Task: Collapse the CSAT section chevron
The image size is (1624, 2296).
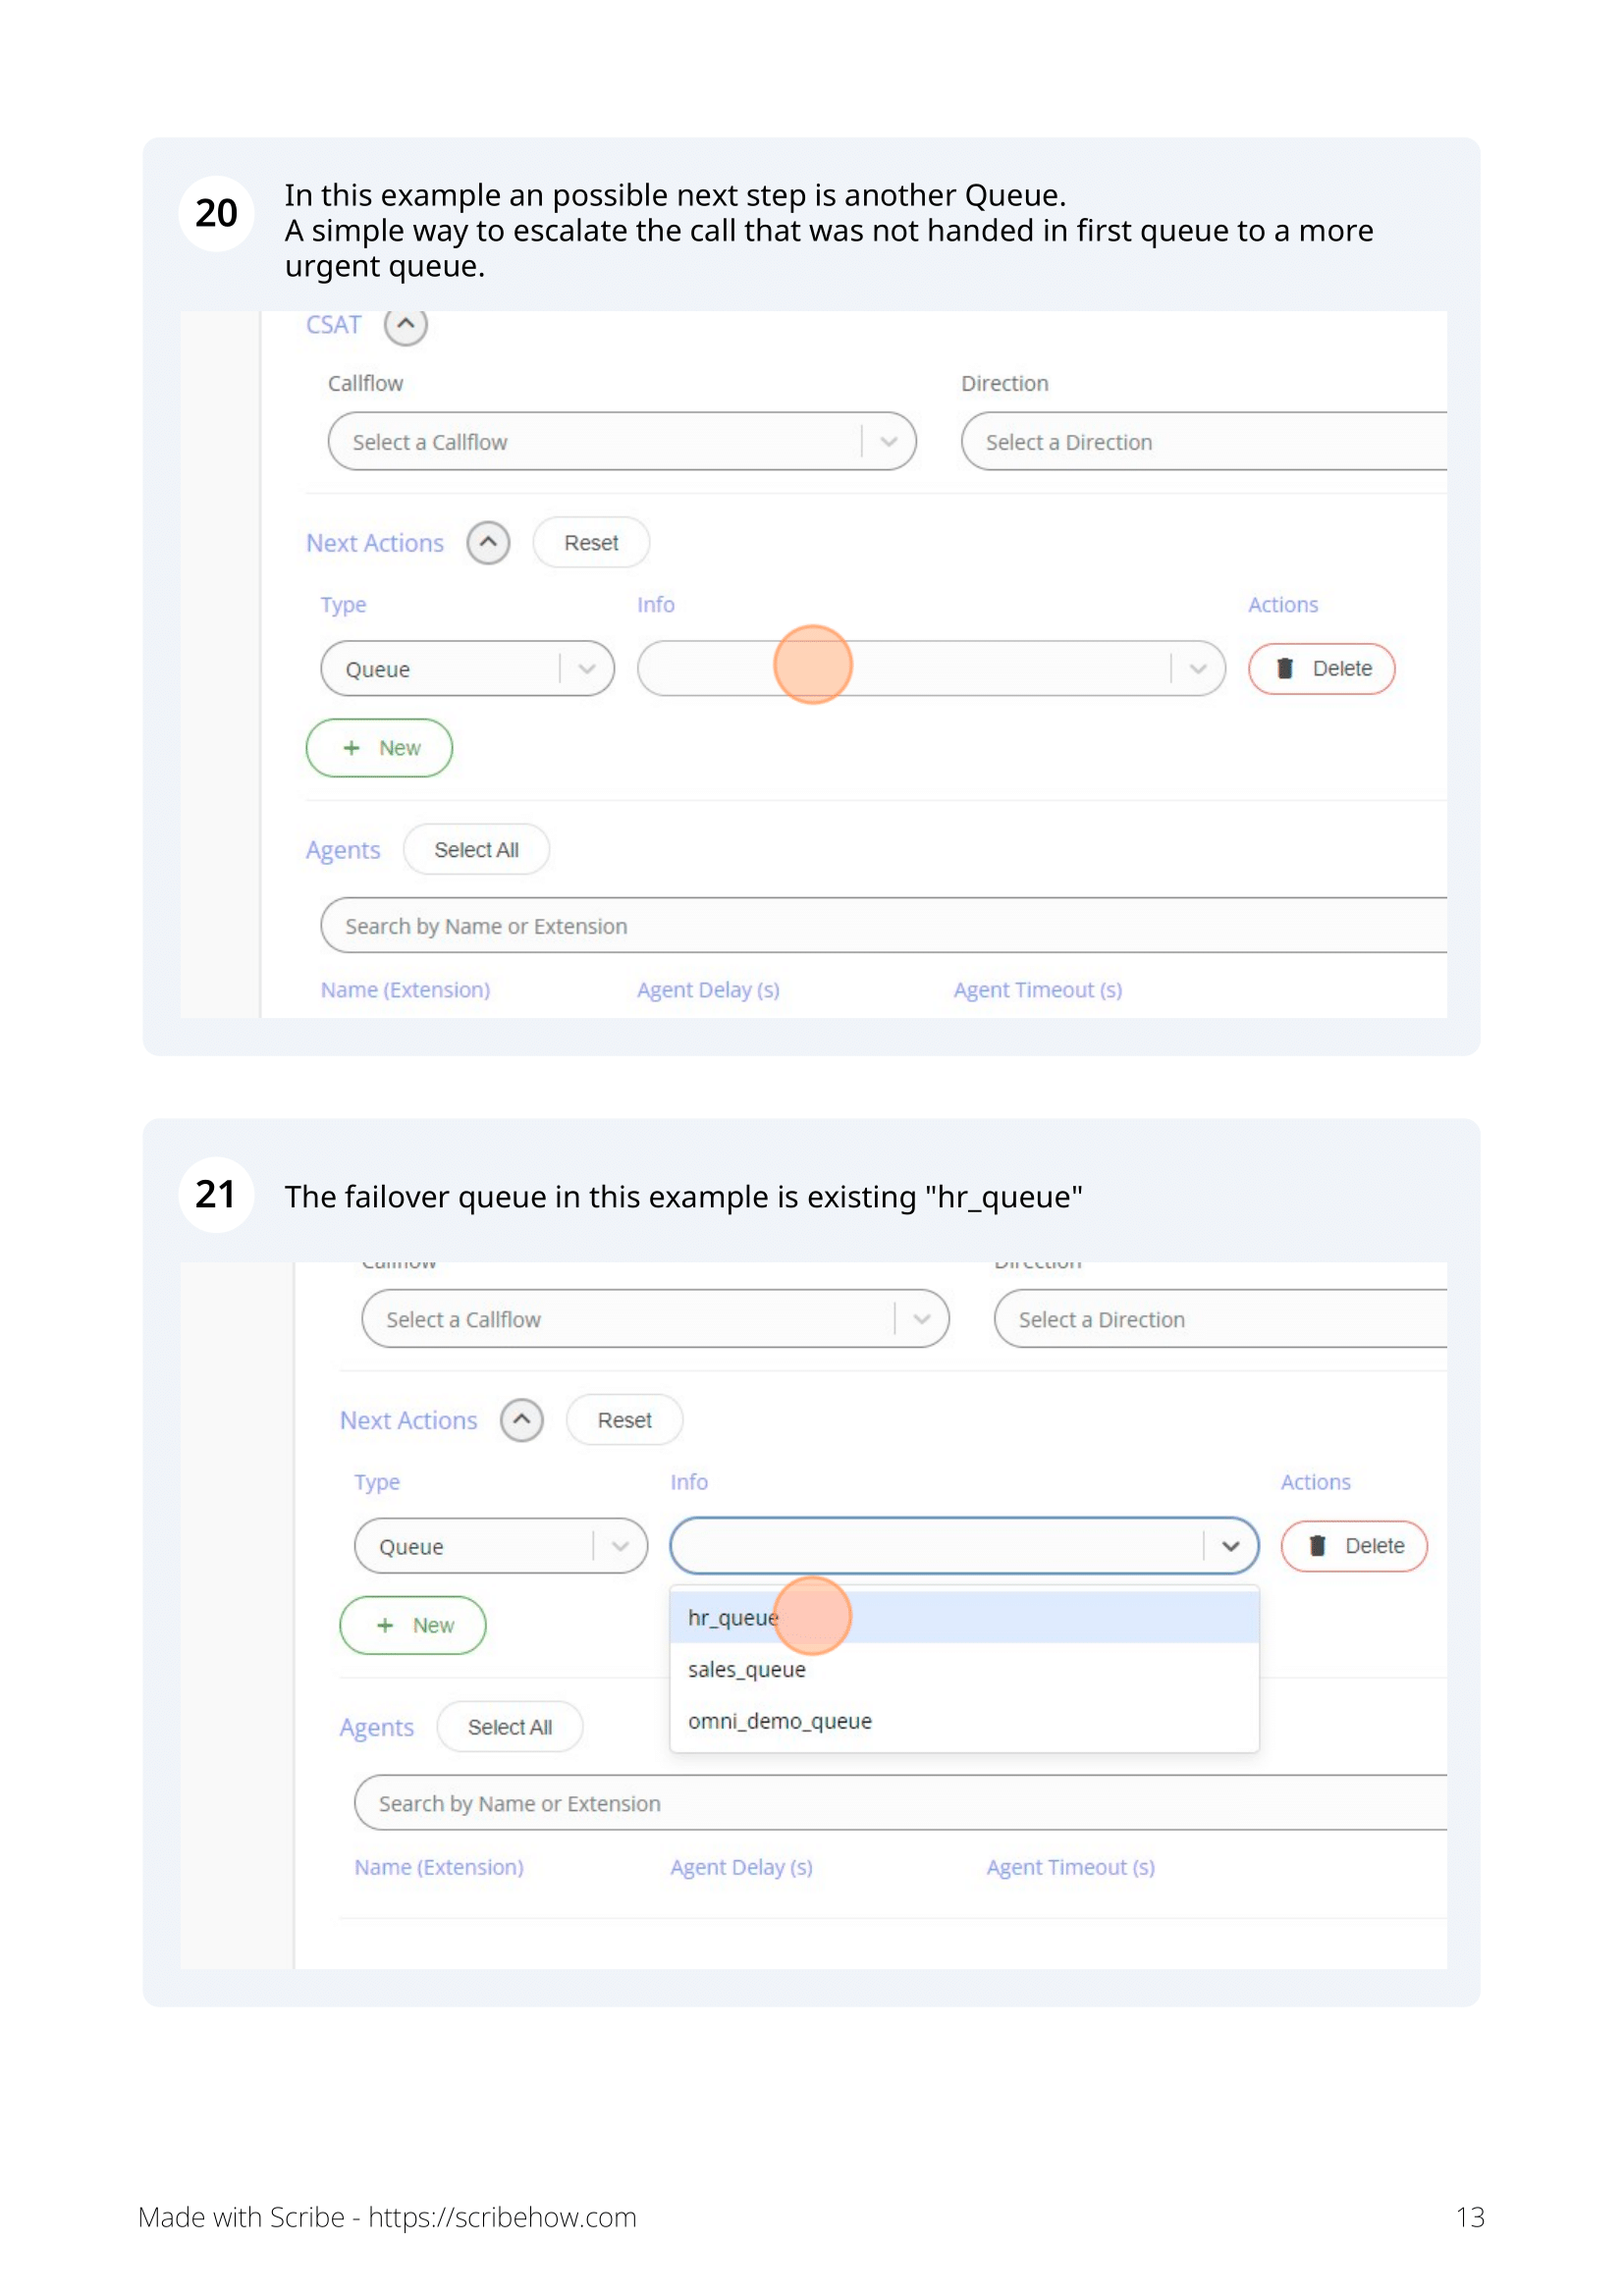Action: (405, 325)
